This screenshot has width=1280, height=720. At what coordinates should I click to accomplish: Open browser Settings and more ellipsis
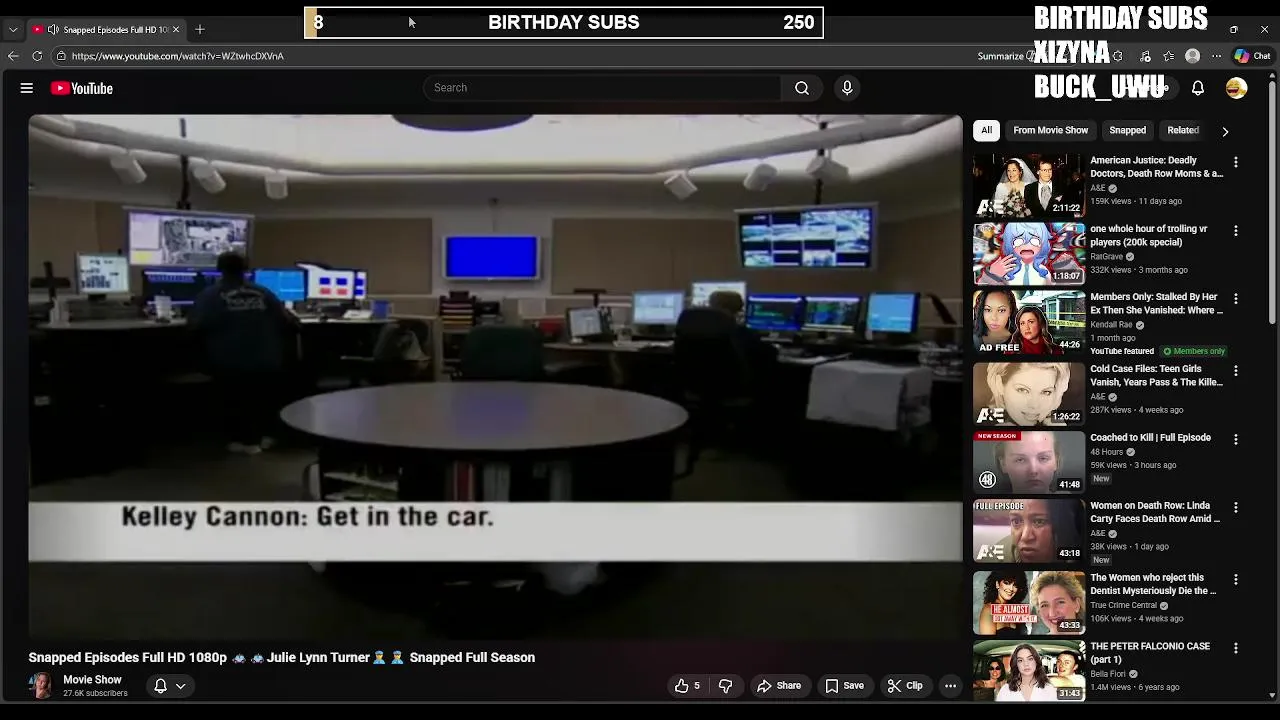(1216, 56)
